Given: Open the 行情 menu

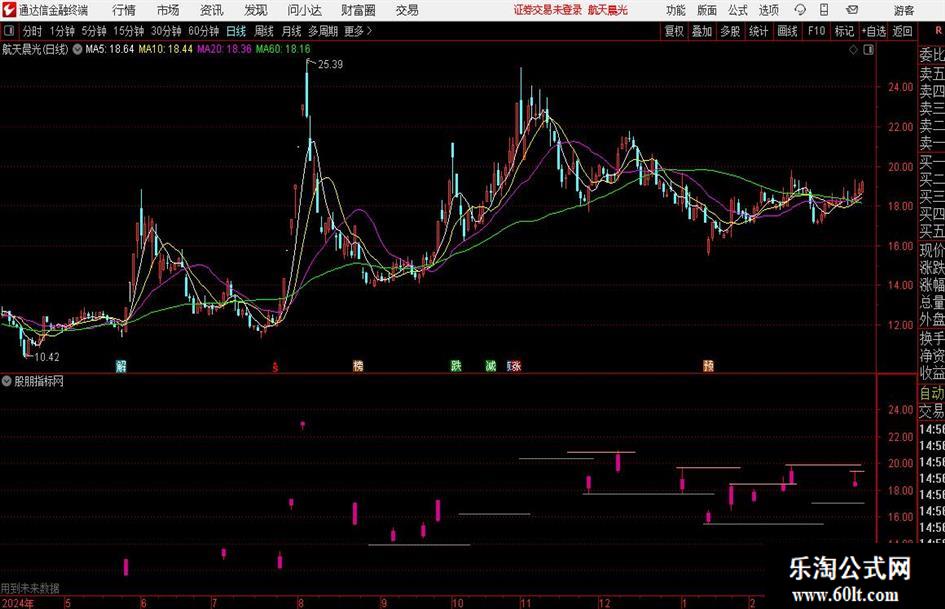Looking at the screenshot, I should point(124,10).
